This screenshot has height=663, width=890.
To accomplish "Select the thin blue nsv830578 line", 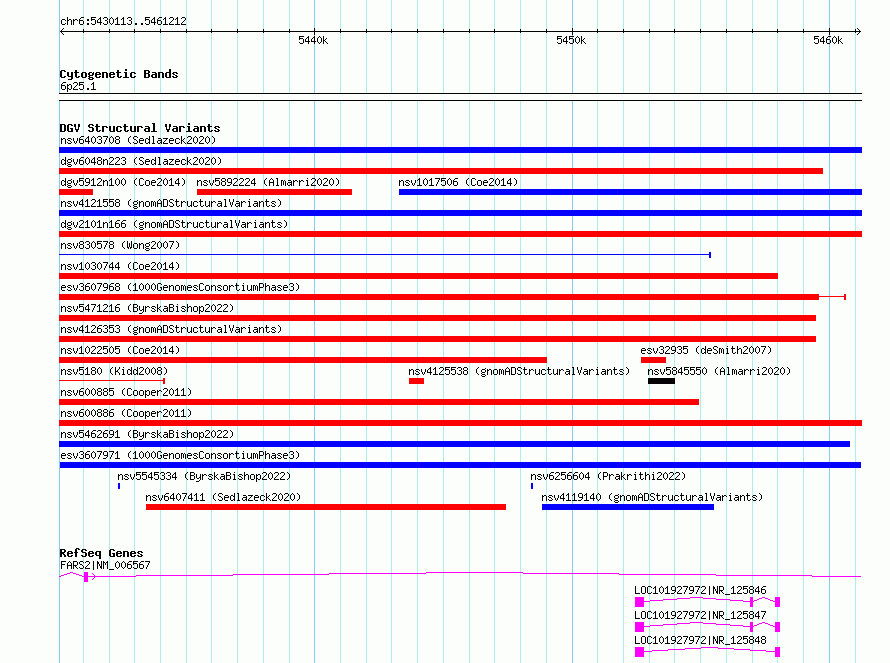I will tap(385, 255).
